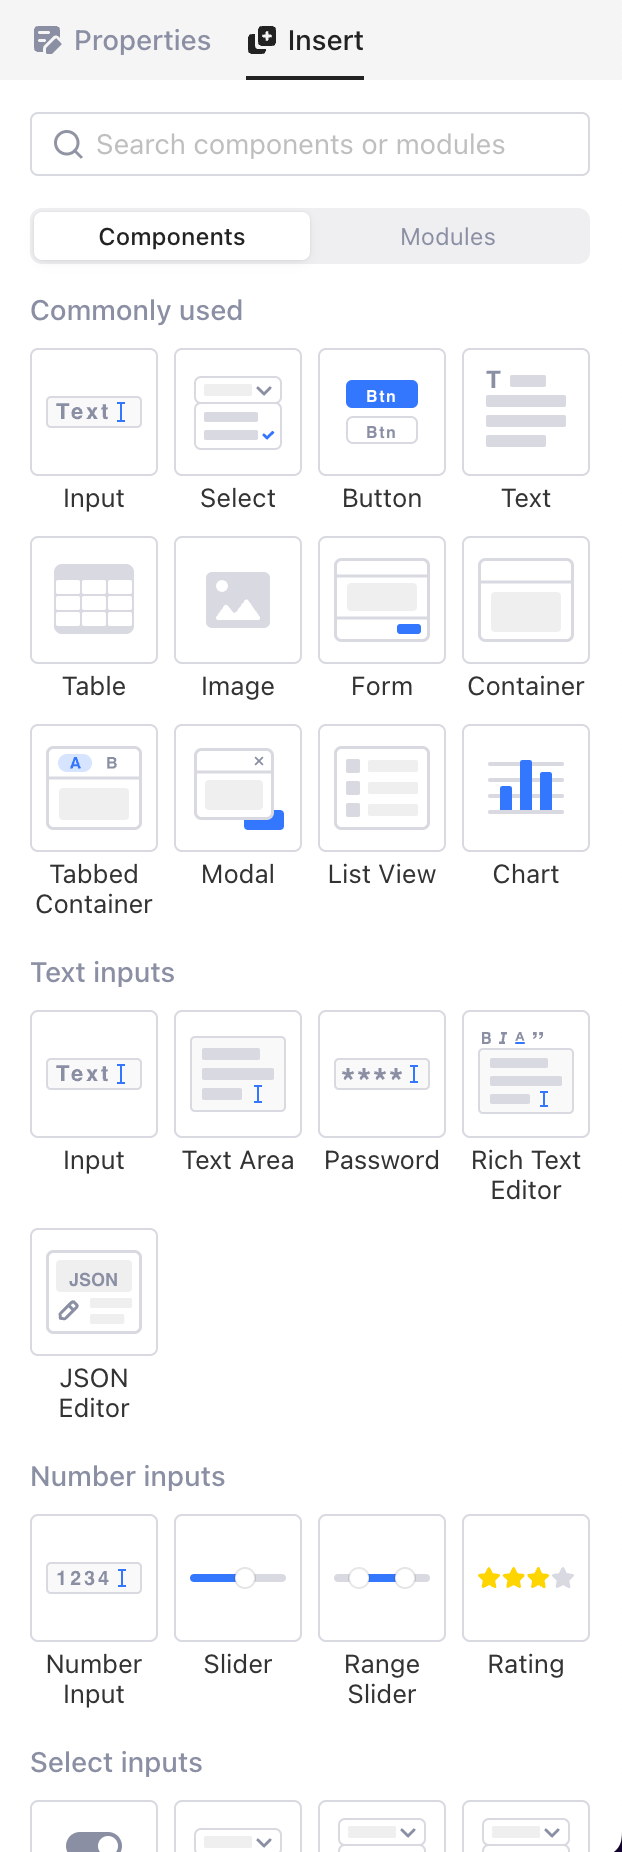Pick the Table component icon
This screenshot has height=1852, width=622.
94,600
